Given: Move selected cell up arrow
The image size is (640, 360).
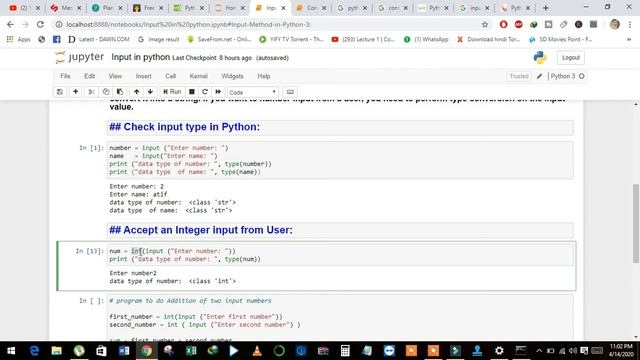Looking at the screenshot, I should (137, 92).
